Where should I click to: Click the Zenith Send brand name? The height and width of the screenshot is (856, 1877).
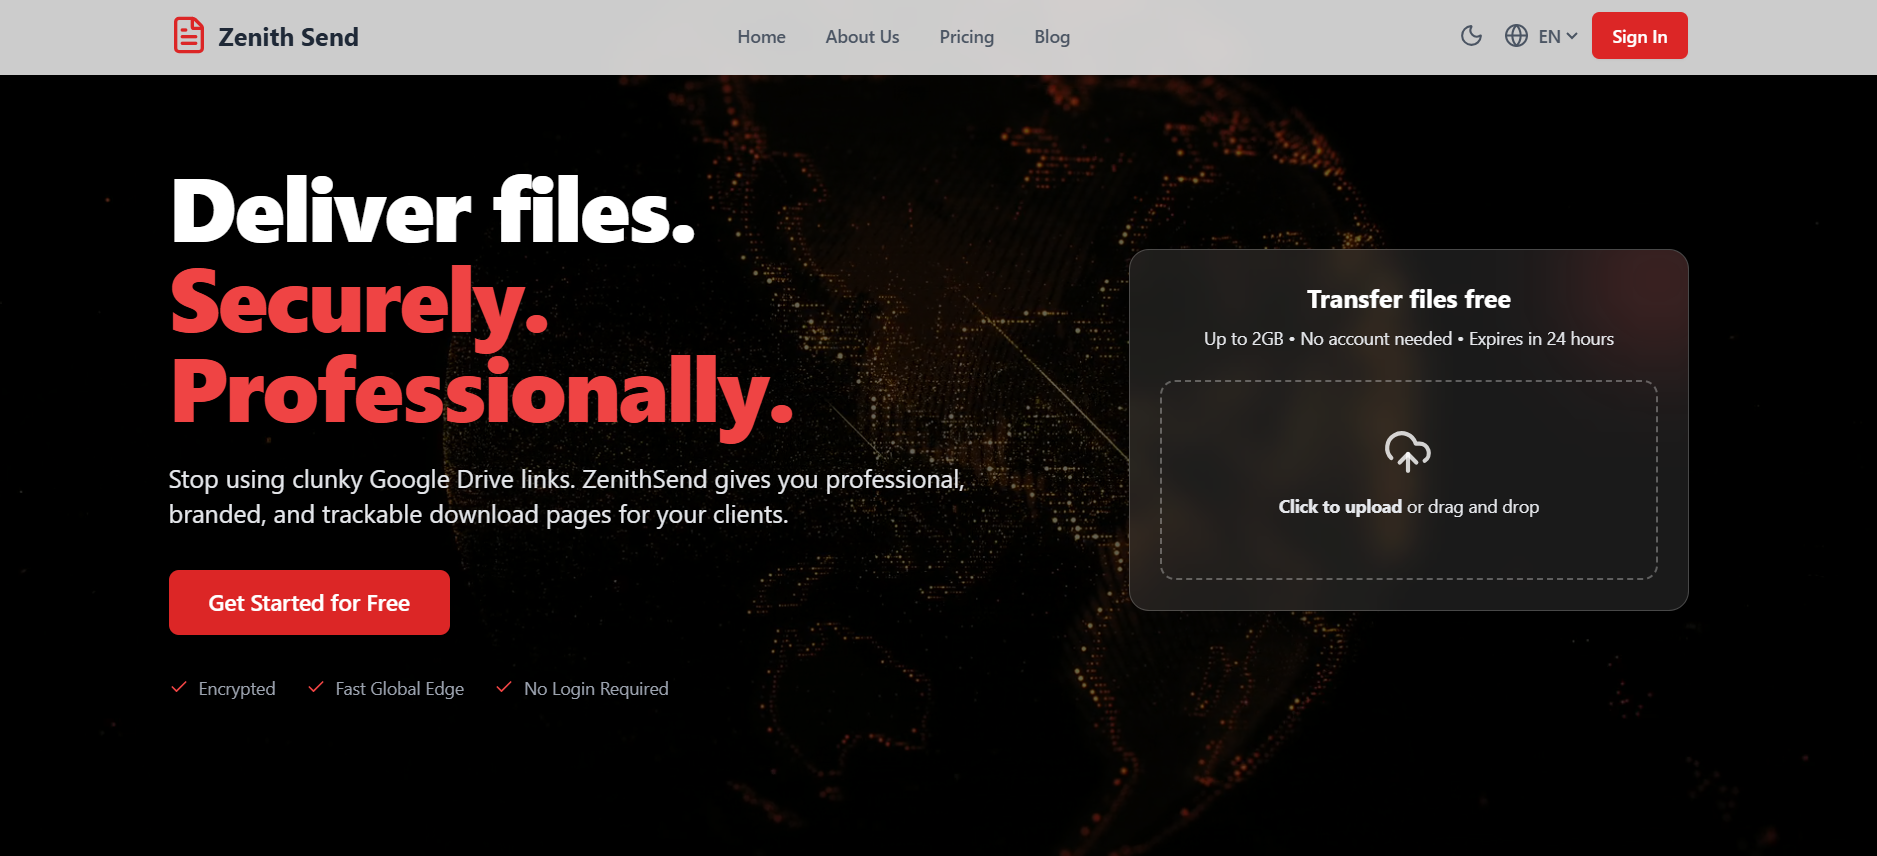point(288,37)
